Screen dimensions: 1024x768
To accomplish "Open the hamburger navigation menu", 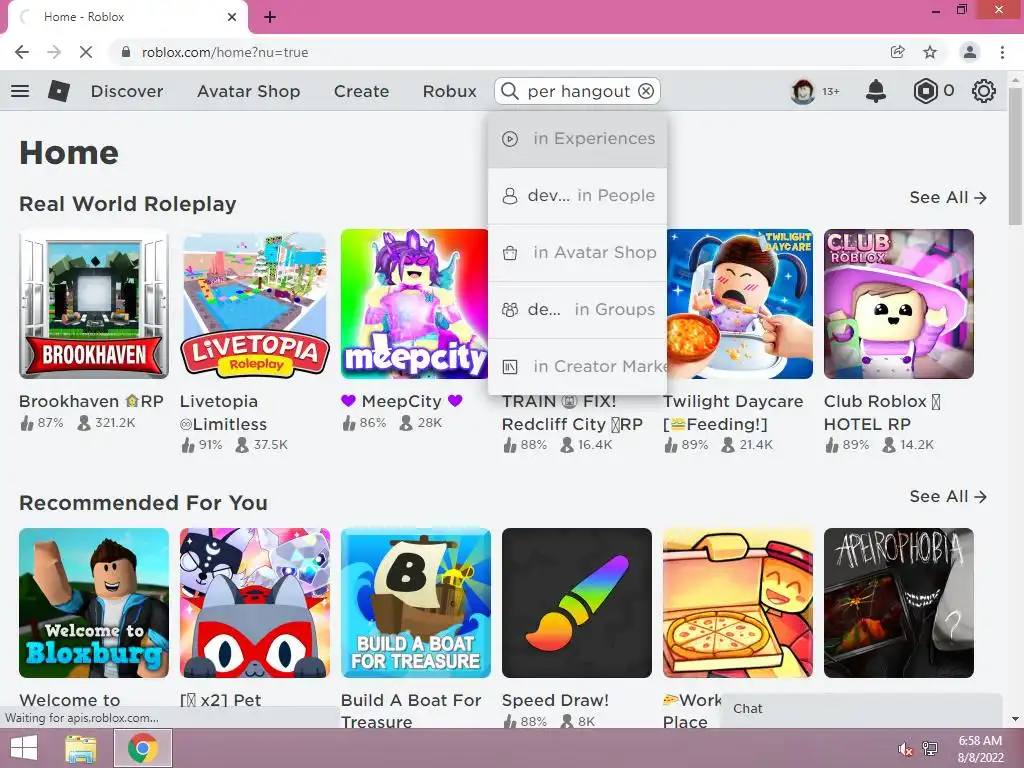I will point(20,91).
